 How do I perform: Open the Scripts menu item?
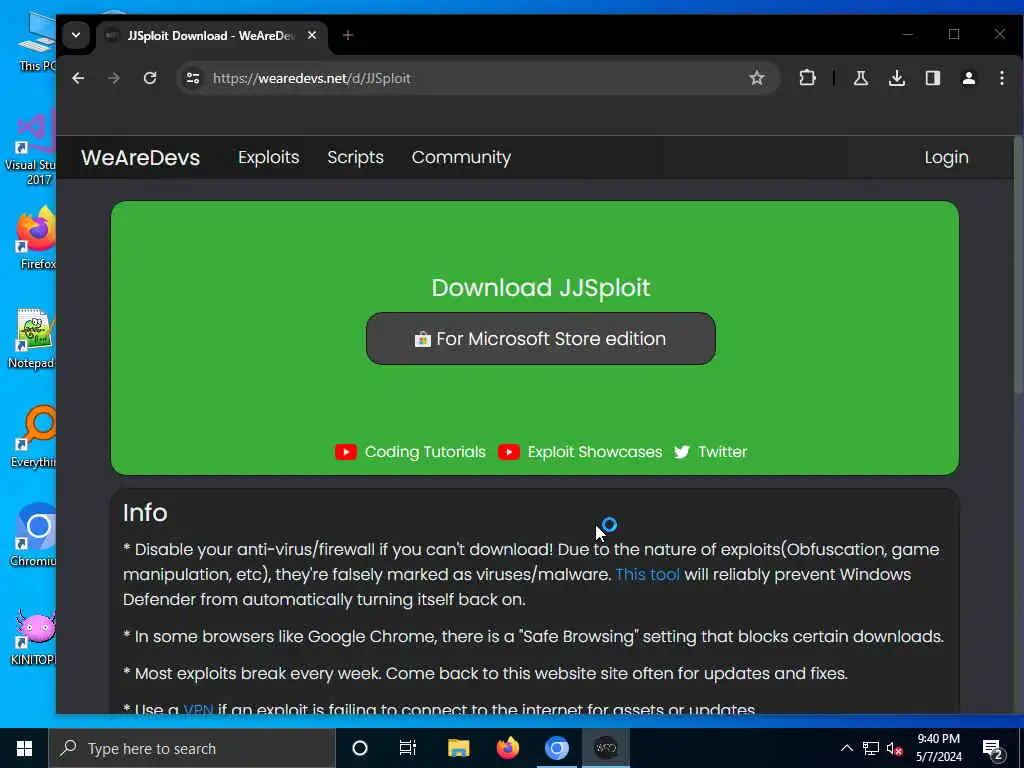[x=355, y=157]
